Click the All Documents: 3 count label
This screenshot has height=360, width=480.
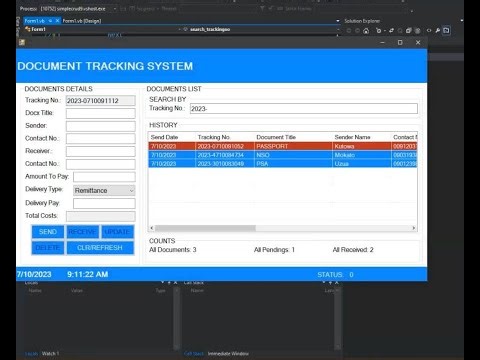173,250
